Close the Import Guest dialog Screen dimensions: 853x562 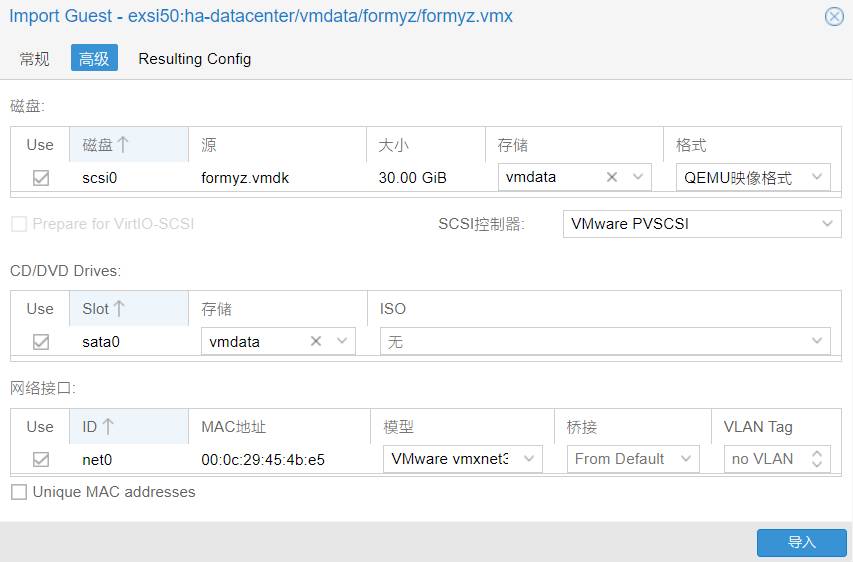pyautogui.click(x=833, y=17)
